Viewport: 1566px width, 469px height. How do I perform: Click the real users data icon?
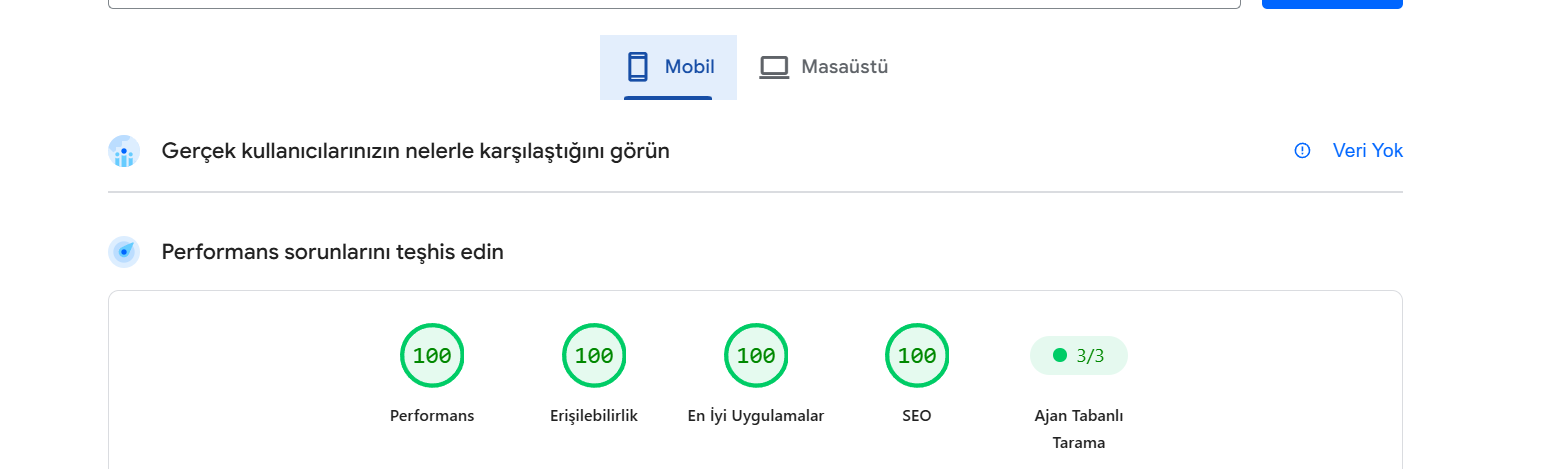click(x=124, y=151)
